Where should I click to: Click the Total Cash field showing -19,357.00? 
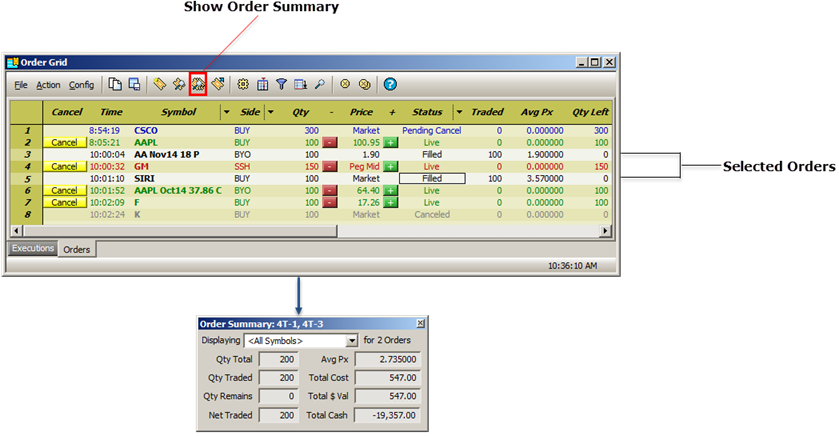click(x=388, y=415)
